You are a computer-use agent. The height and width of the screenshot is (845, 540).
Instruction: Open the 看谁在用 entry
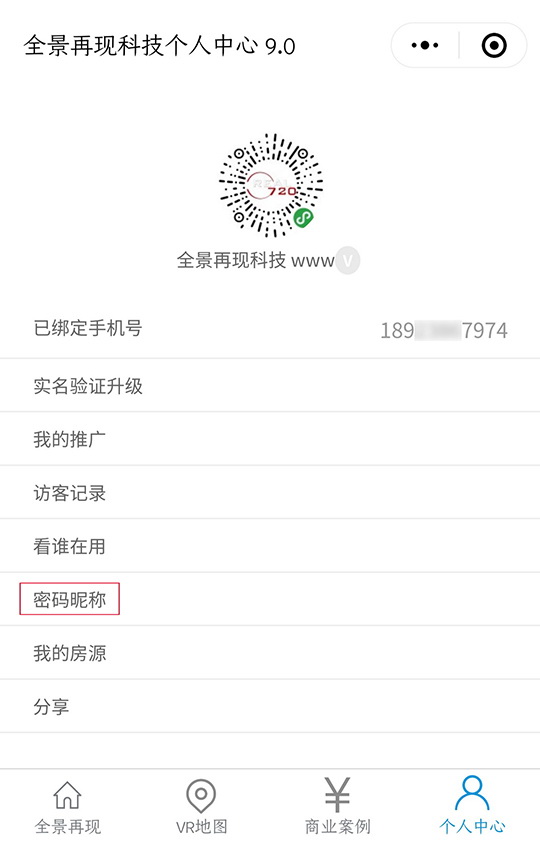(x=270, y=546)
